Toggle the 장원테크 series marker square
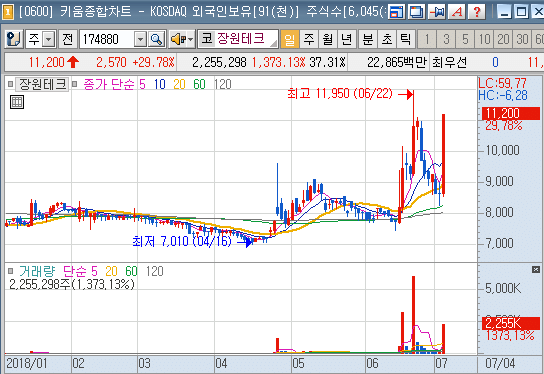544x374 pixels. [10, 84]
